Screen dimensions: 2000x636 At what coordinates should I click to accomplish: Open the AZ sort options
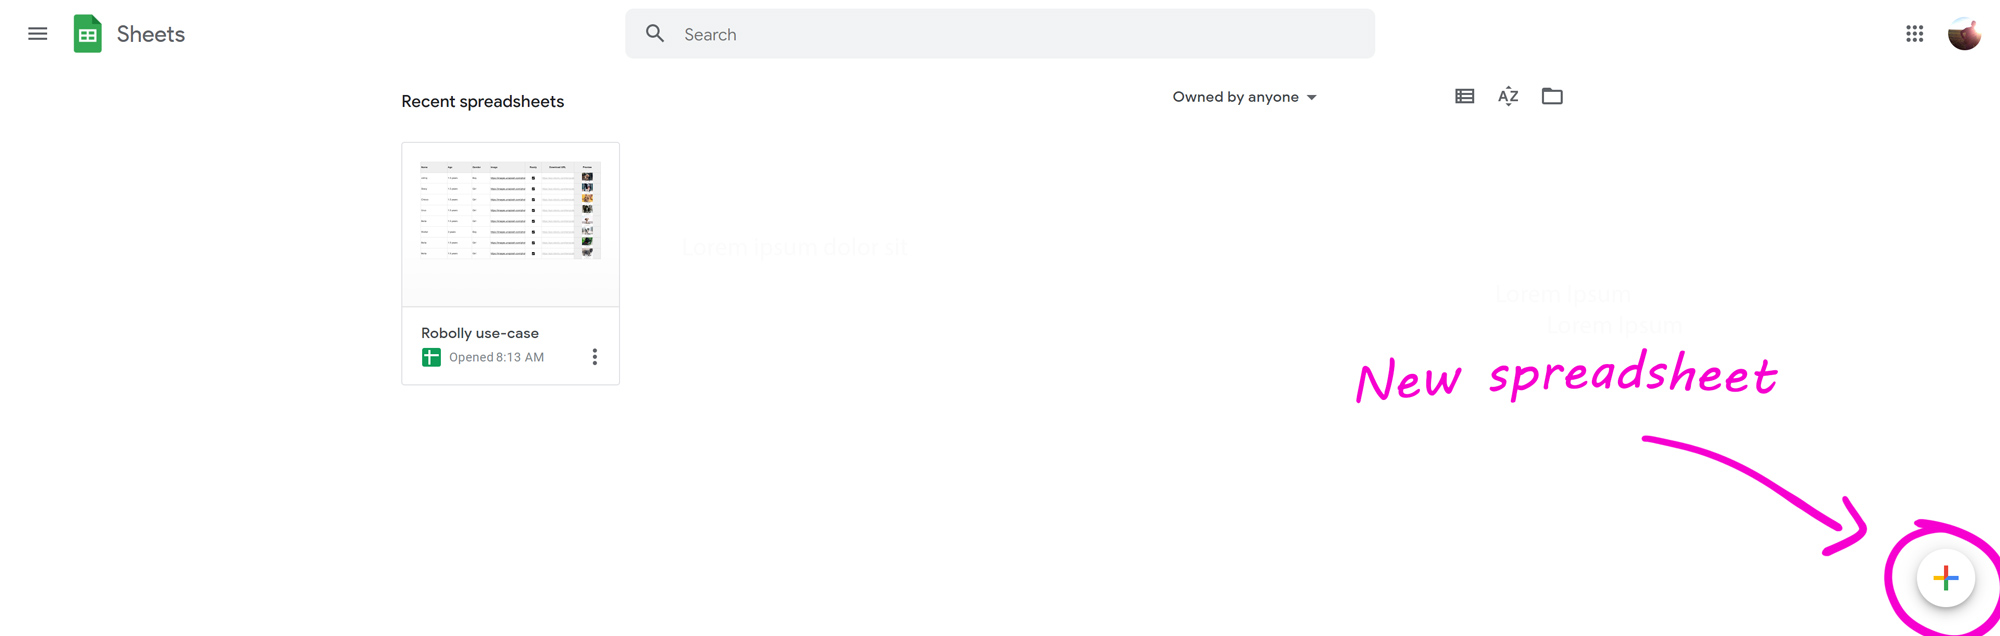pyautogui.click(x=1508, y=96)
